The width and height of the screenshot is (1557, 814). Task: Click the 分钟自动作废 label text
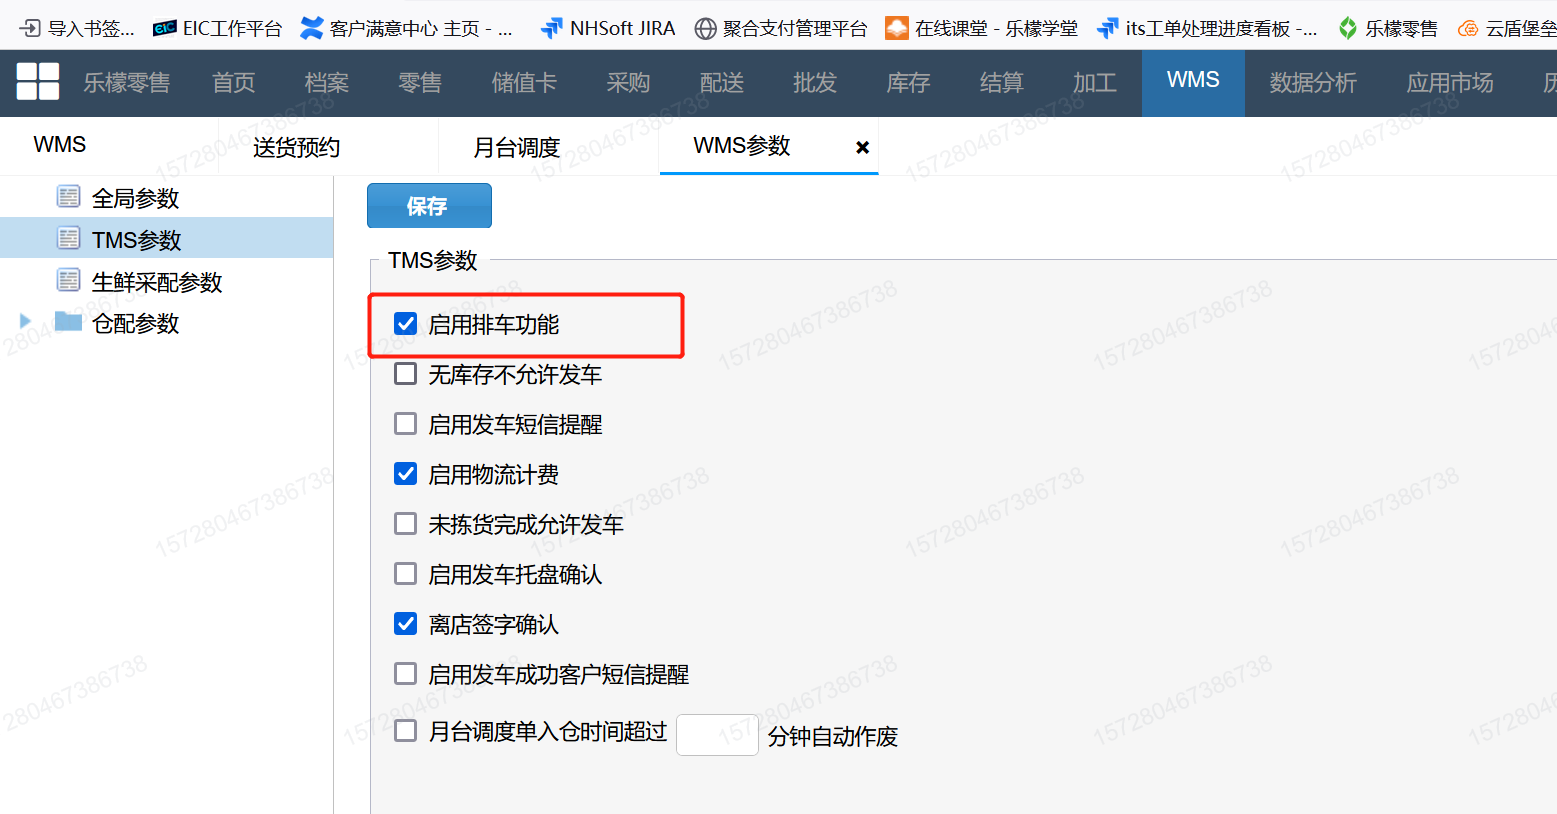click(x=833, y=736)
